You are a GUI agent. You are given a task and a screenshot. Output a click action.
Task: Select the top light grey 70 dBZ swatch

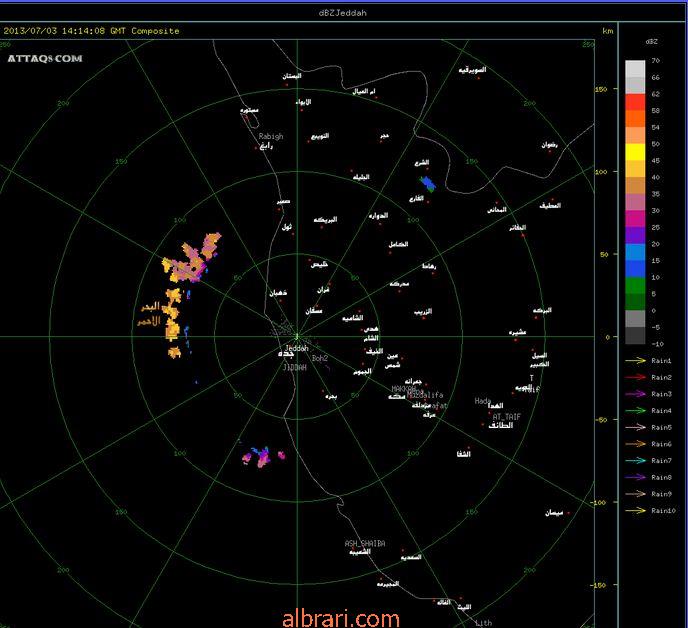(635, 69)
